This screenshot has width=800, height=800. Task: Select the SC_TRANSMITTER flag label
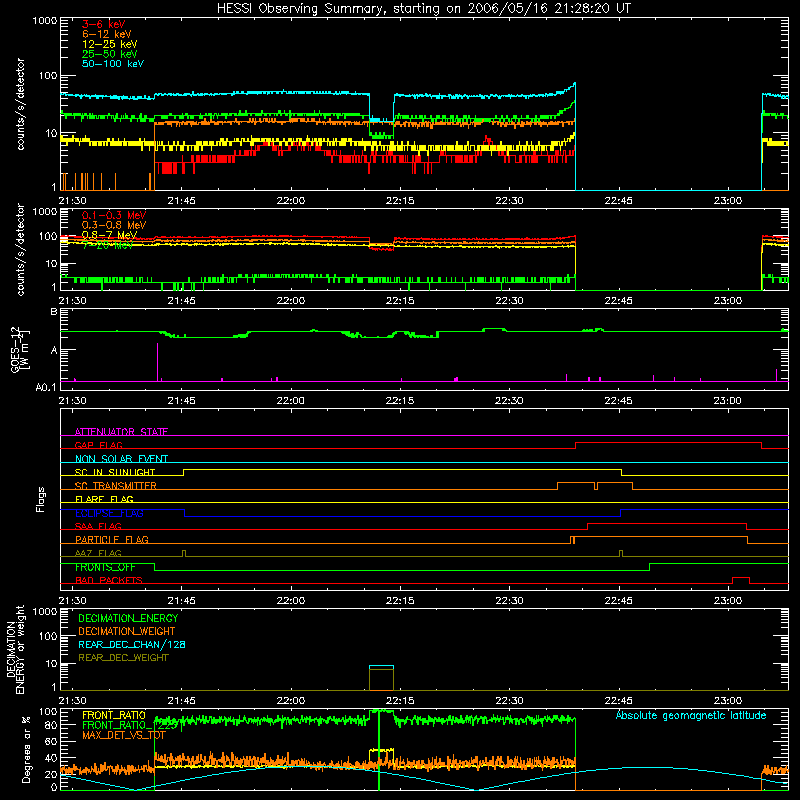[116, 486]
